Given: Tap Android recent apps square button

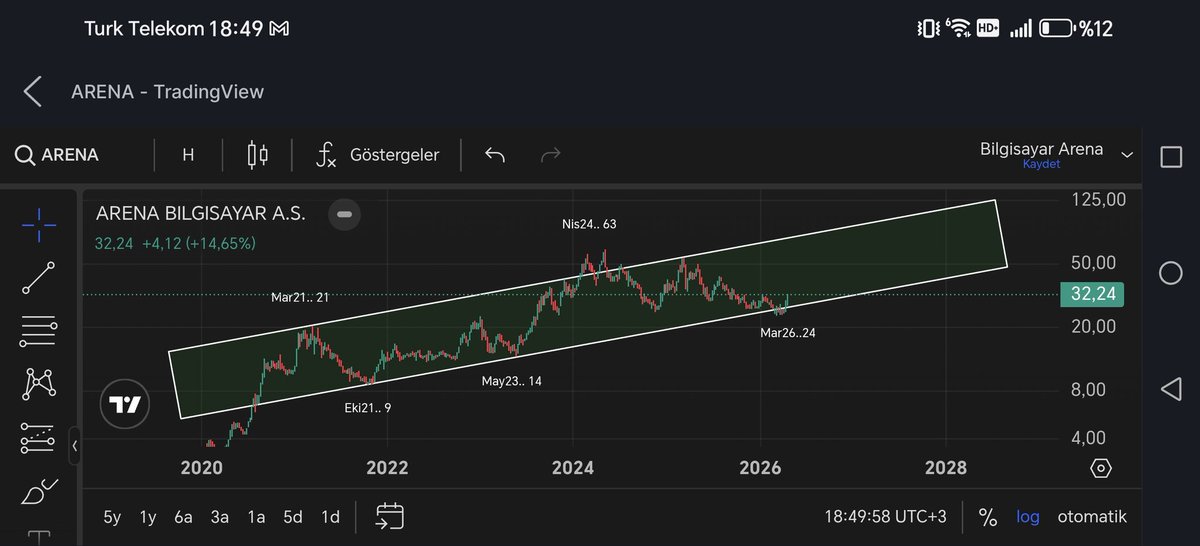Looking at the screenshot, I should (1170, 157).
